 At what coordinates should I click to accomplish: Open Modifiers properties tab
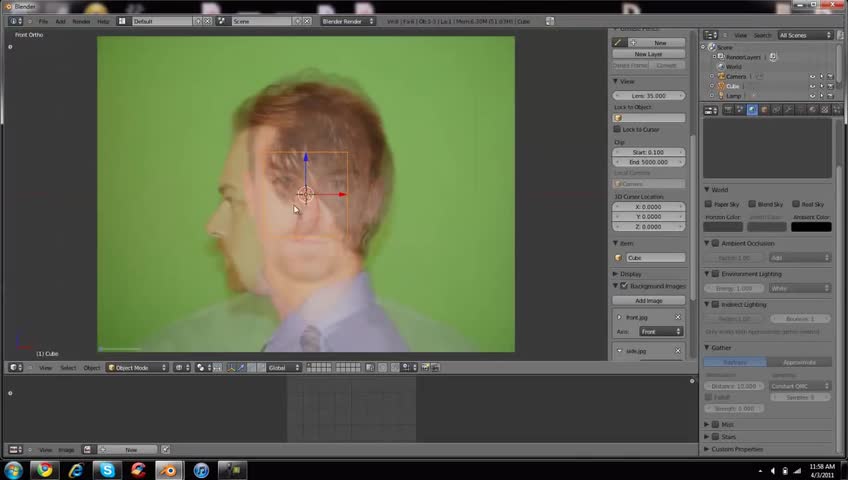[789, 110]
